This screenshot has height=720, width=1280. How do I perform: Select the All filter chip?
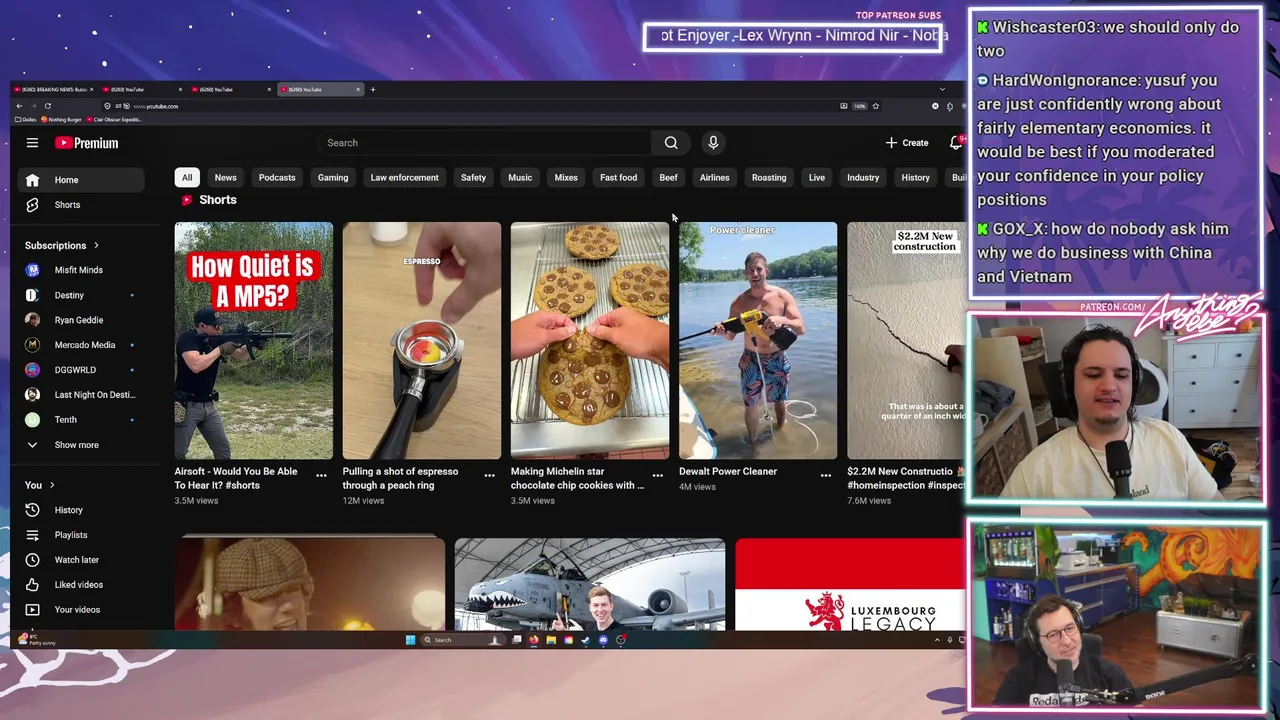(x=187, y=177)
